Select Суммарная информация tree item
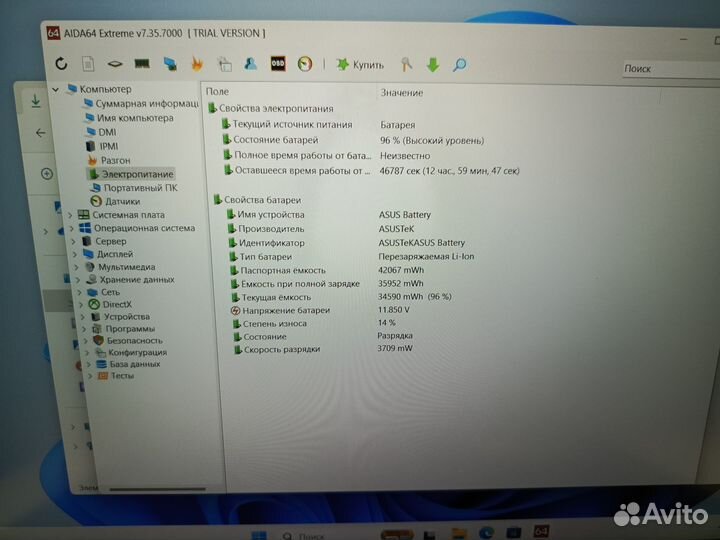The height and width of the screenshot is (540, 720). 141,104
